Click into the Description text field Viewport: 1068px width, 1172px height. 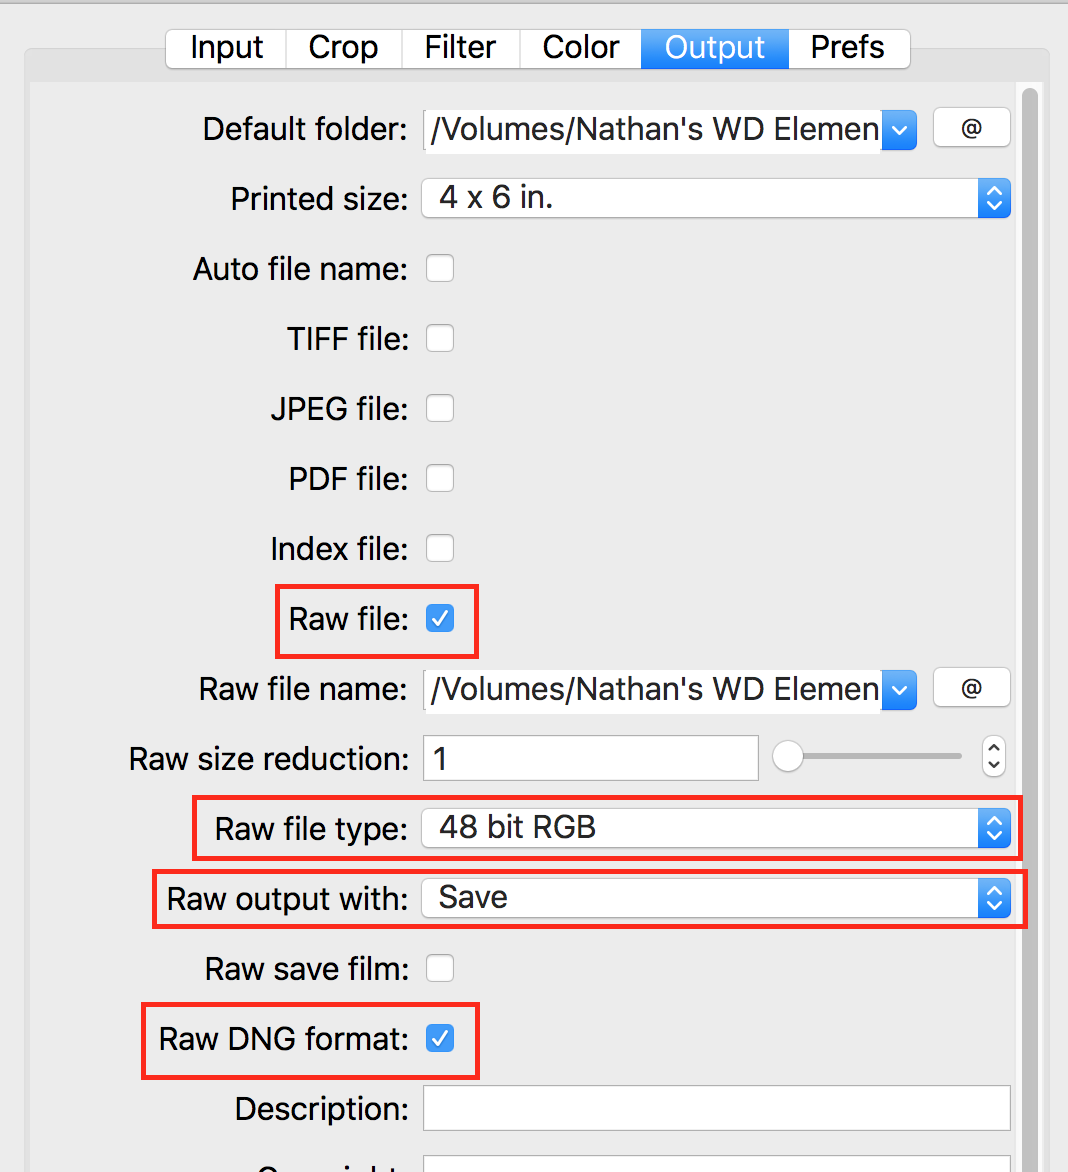pyautogui.click(x=717, y=1108)
